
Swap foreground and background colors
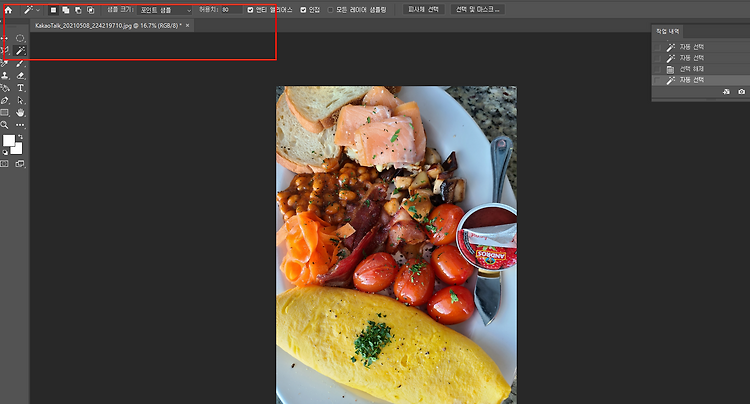pos(21,137)
